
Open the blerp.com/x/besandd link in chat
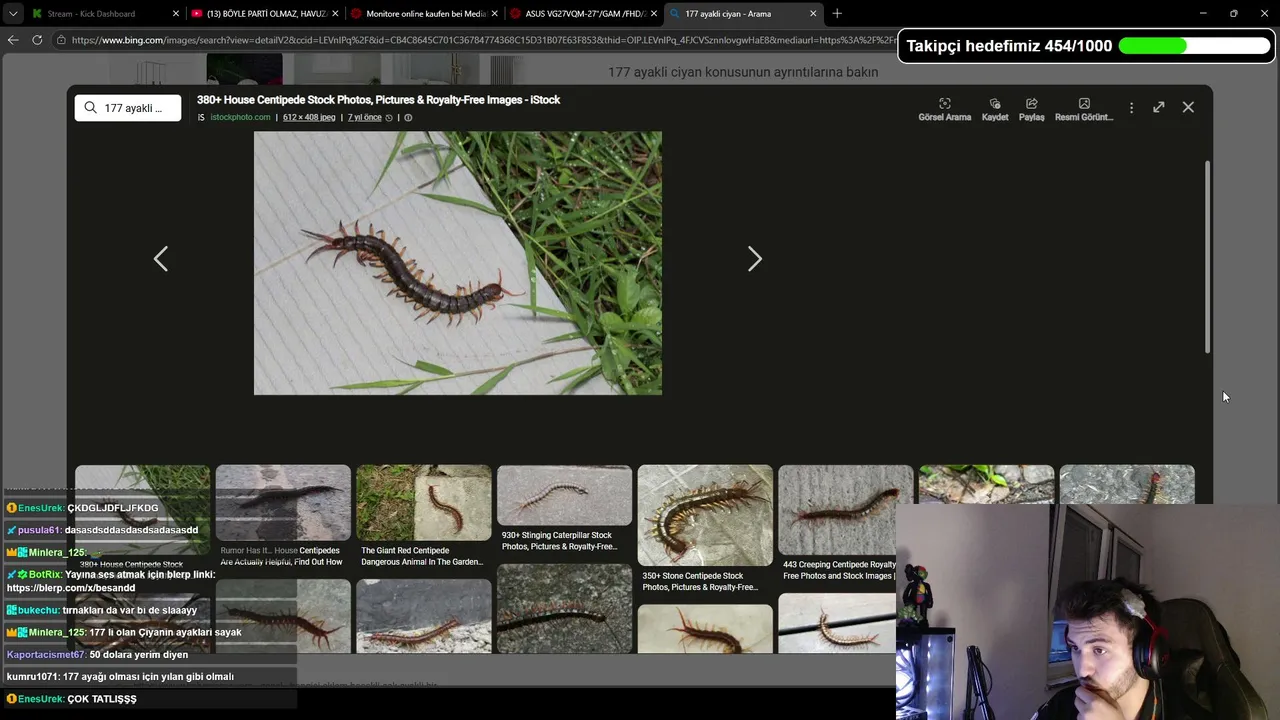pyautogui.click(x=71, y=588)
